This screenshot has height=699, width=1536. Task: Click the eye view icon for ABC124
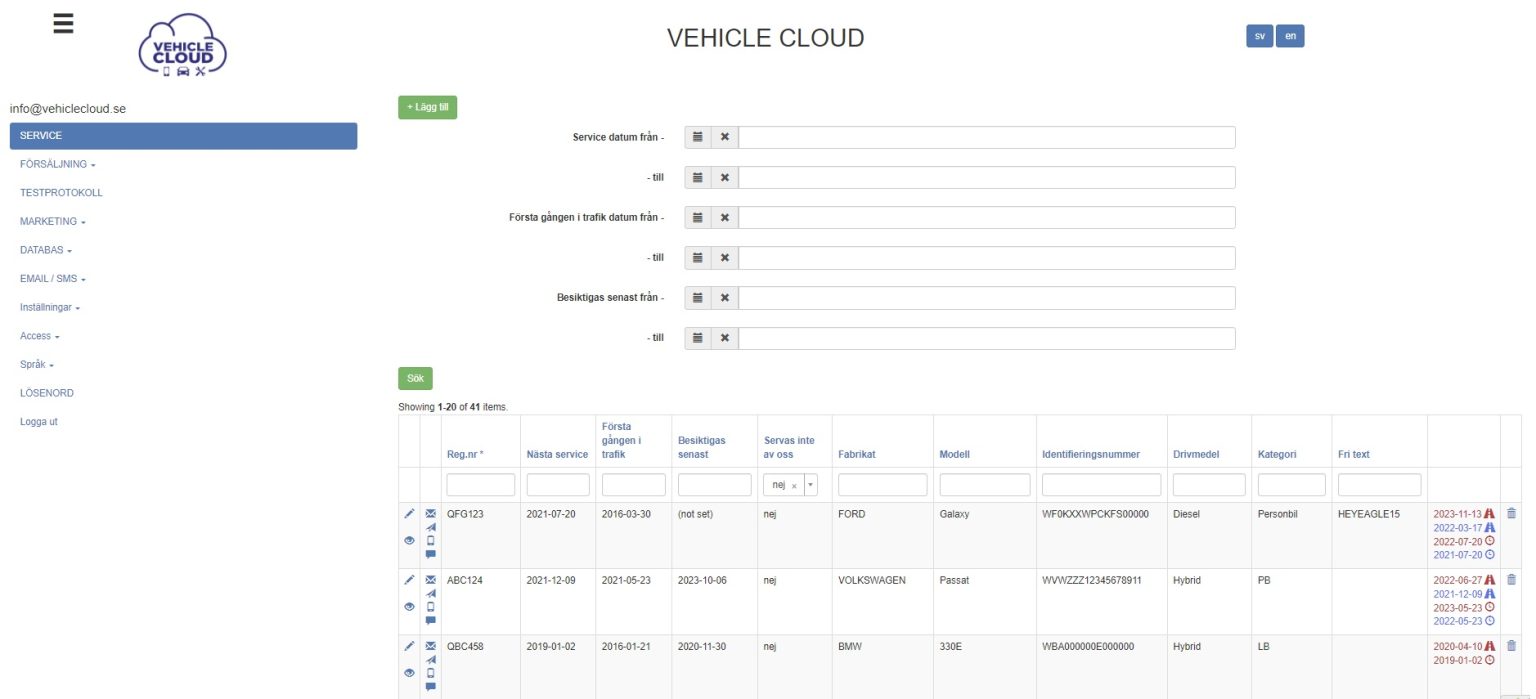409,606
